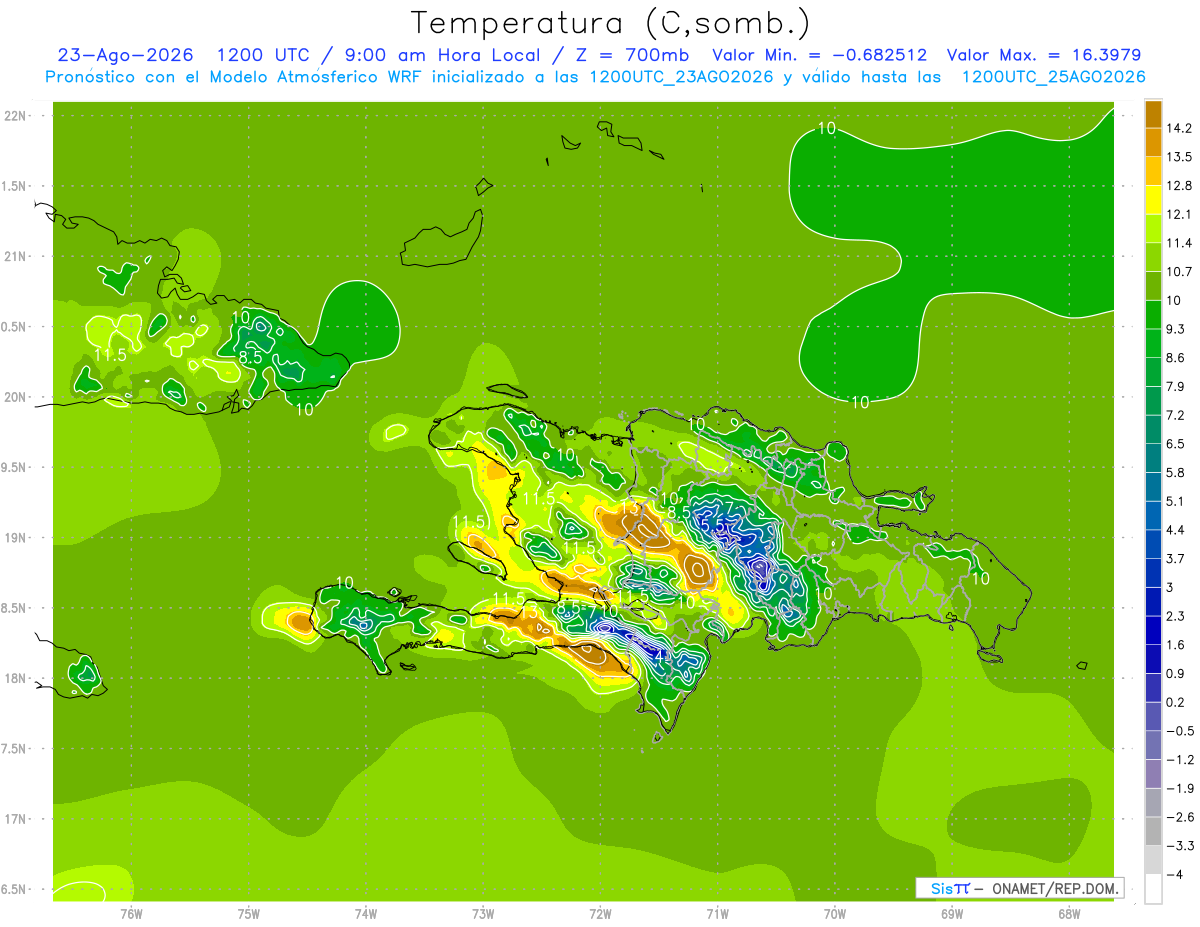Click the dark orange swatch above 14.2
The image size is (1200, 927).
coord(1153,113)
